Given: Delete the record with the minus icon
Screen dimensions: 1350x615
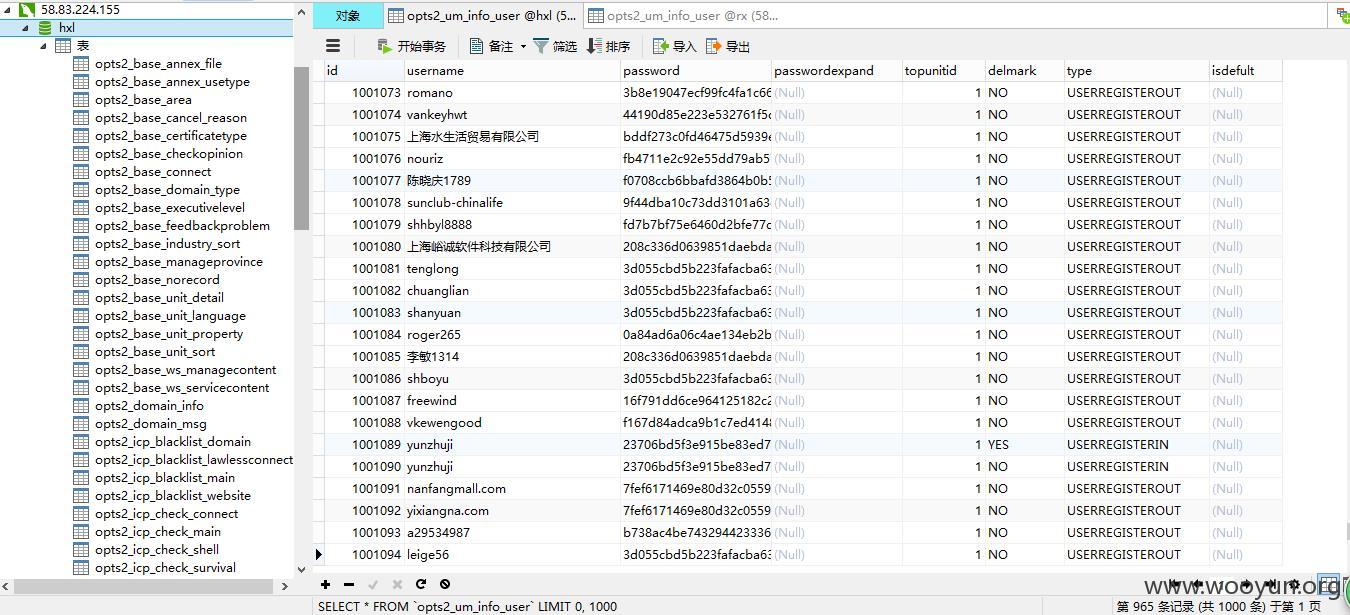Looking at the screenshot, I should click(349, 584).
